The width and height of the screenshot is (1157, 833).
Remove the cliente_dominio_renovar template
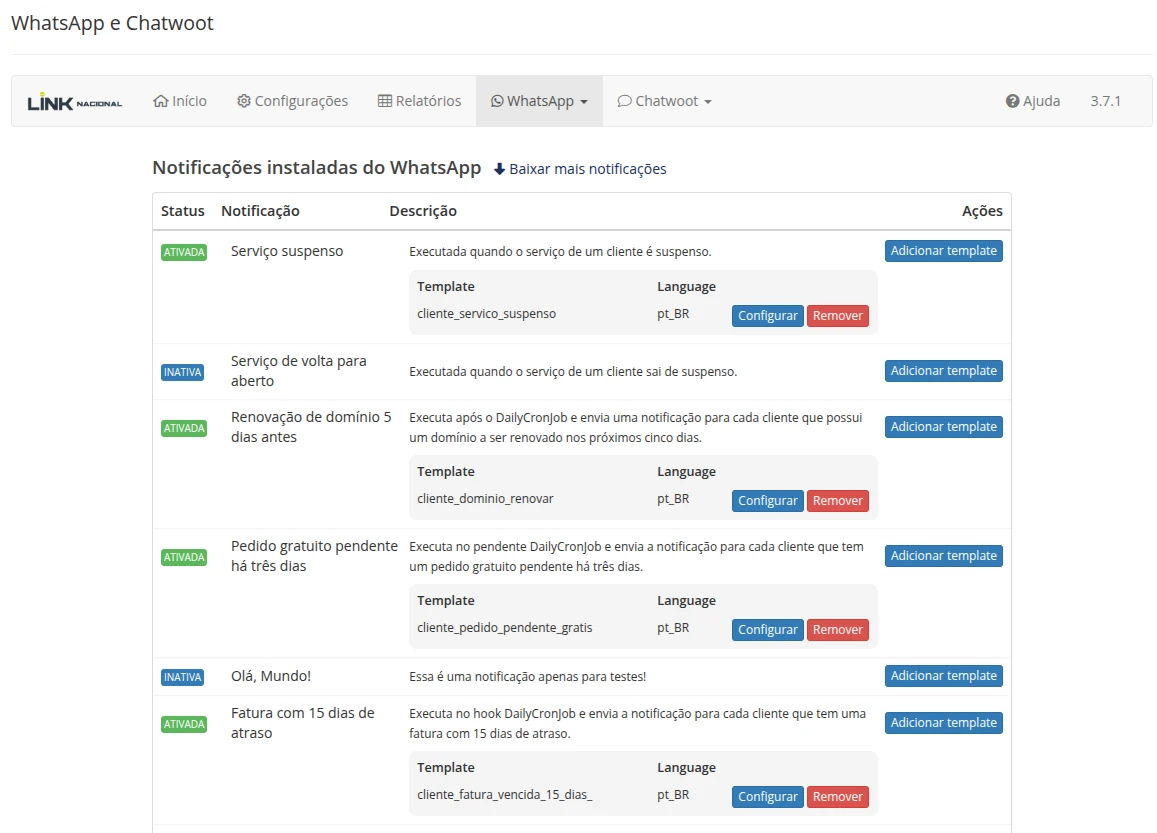tap(837, 501)
